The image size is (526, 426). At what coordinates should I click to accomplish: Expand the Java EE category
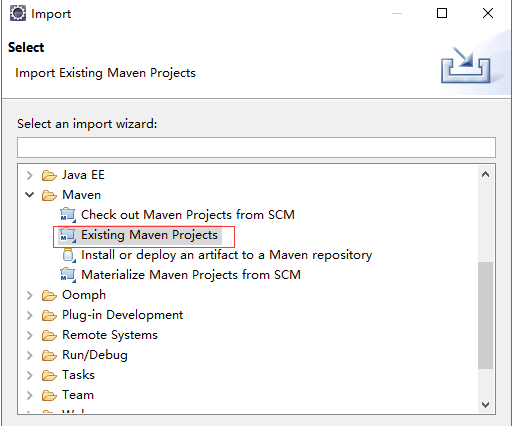pos(30,175)
